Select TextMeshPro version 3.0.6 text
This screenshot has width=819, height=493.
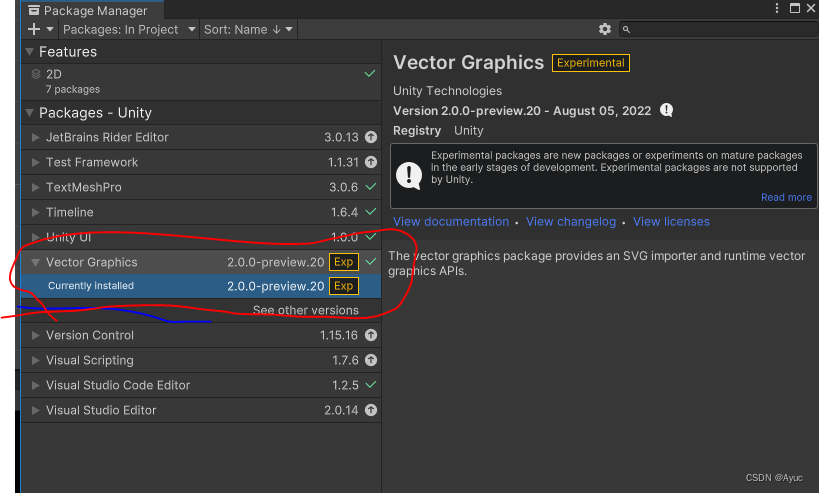(x=343, y=187)
